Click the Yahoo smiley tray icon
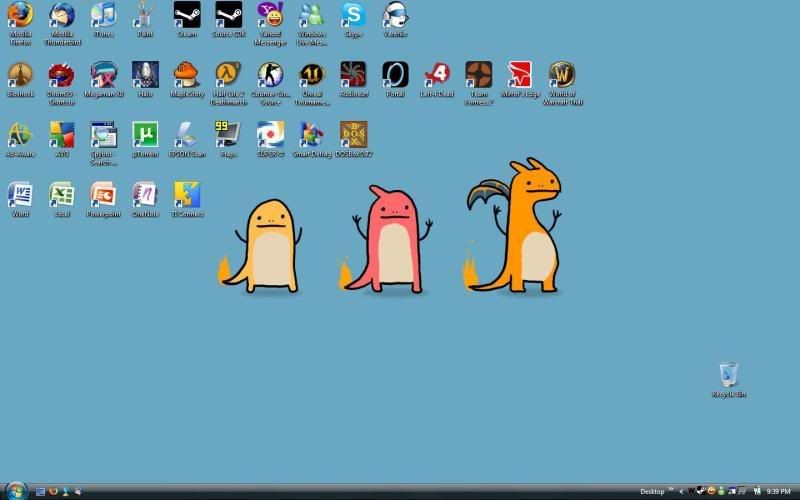 pos(711,491)
